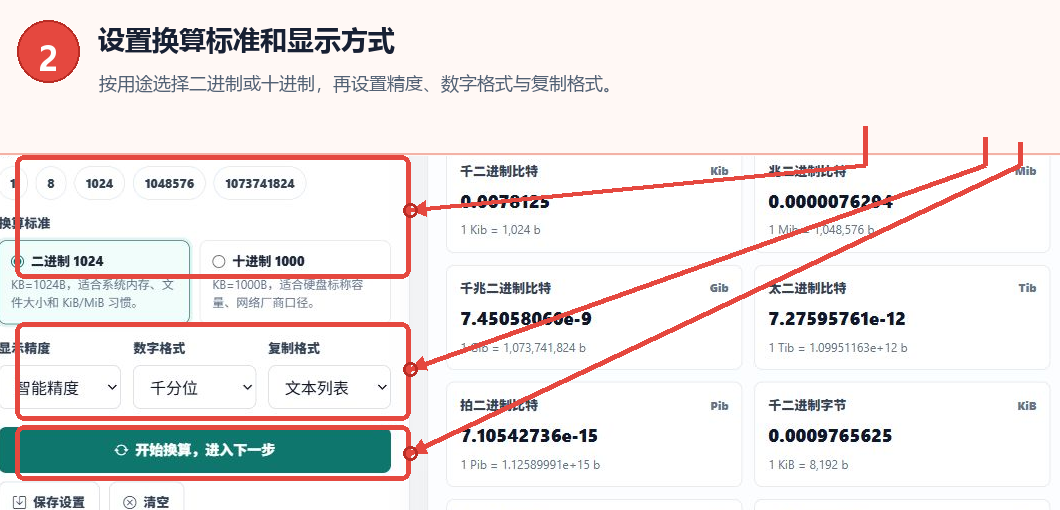The width and height of the screenshot is (1060, 510).
Task: Choose the quick value chip 1073741824
Action: [x=260, y=183]
